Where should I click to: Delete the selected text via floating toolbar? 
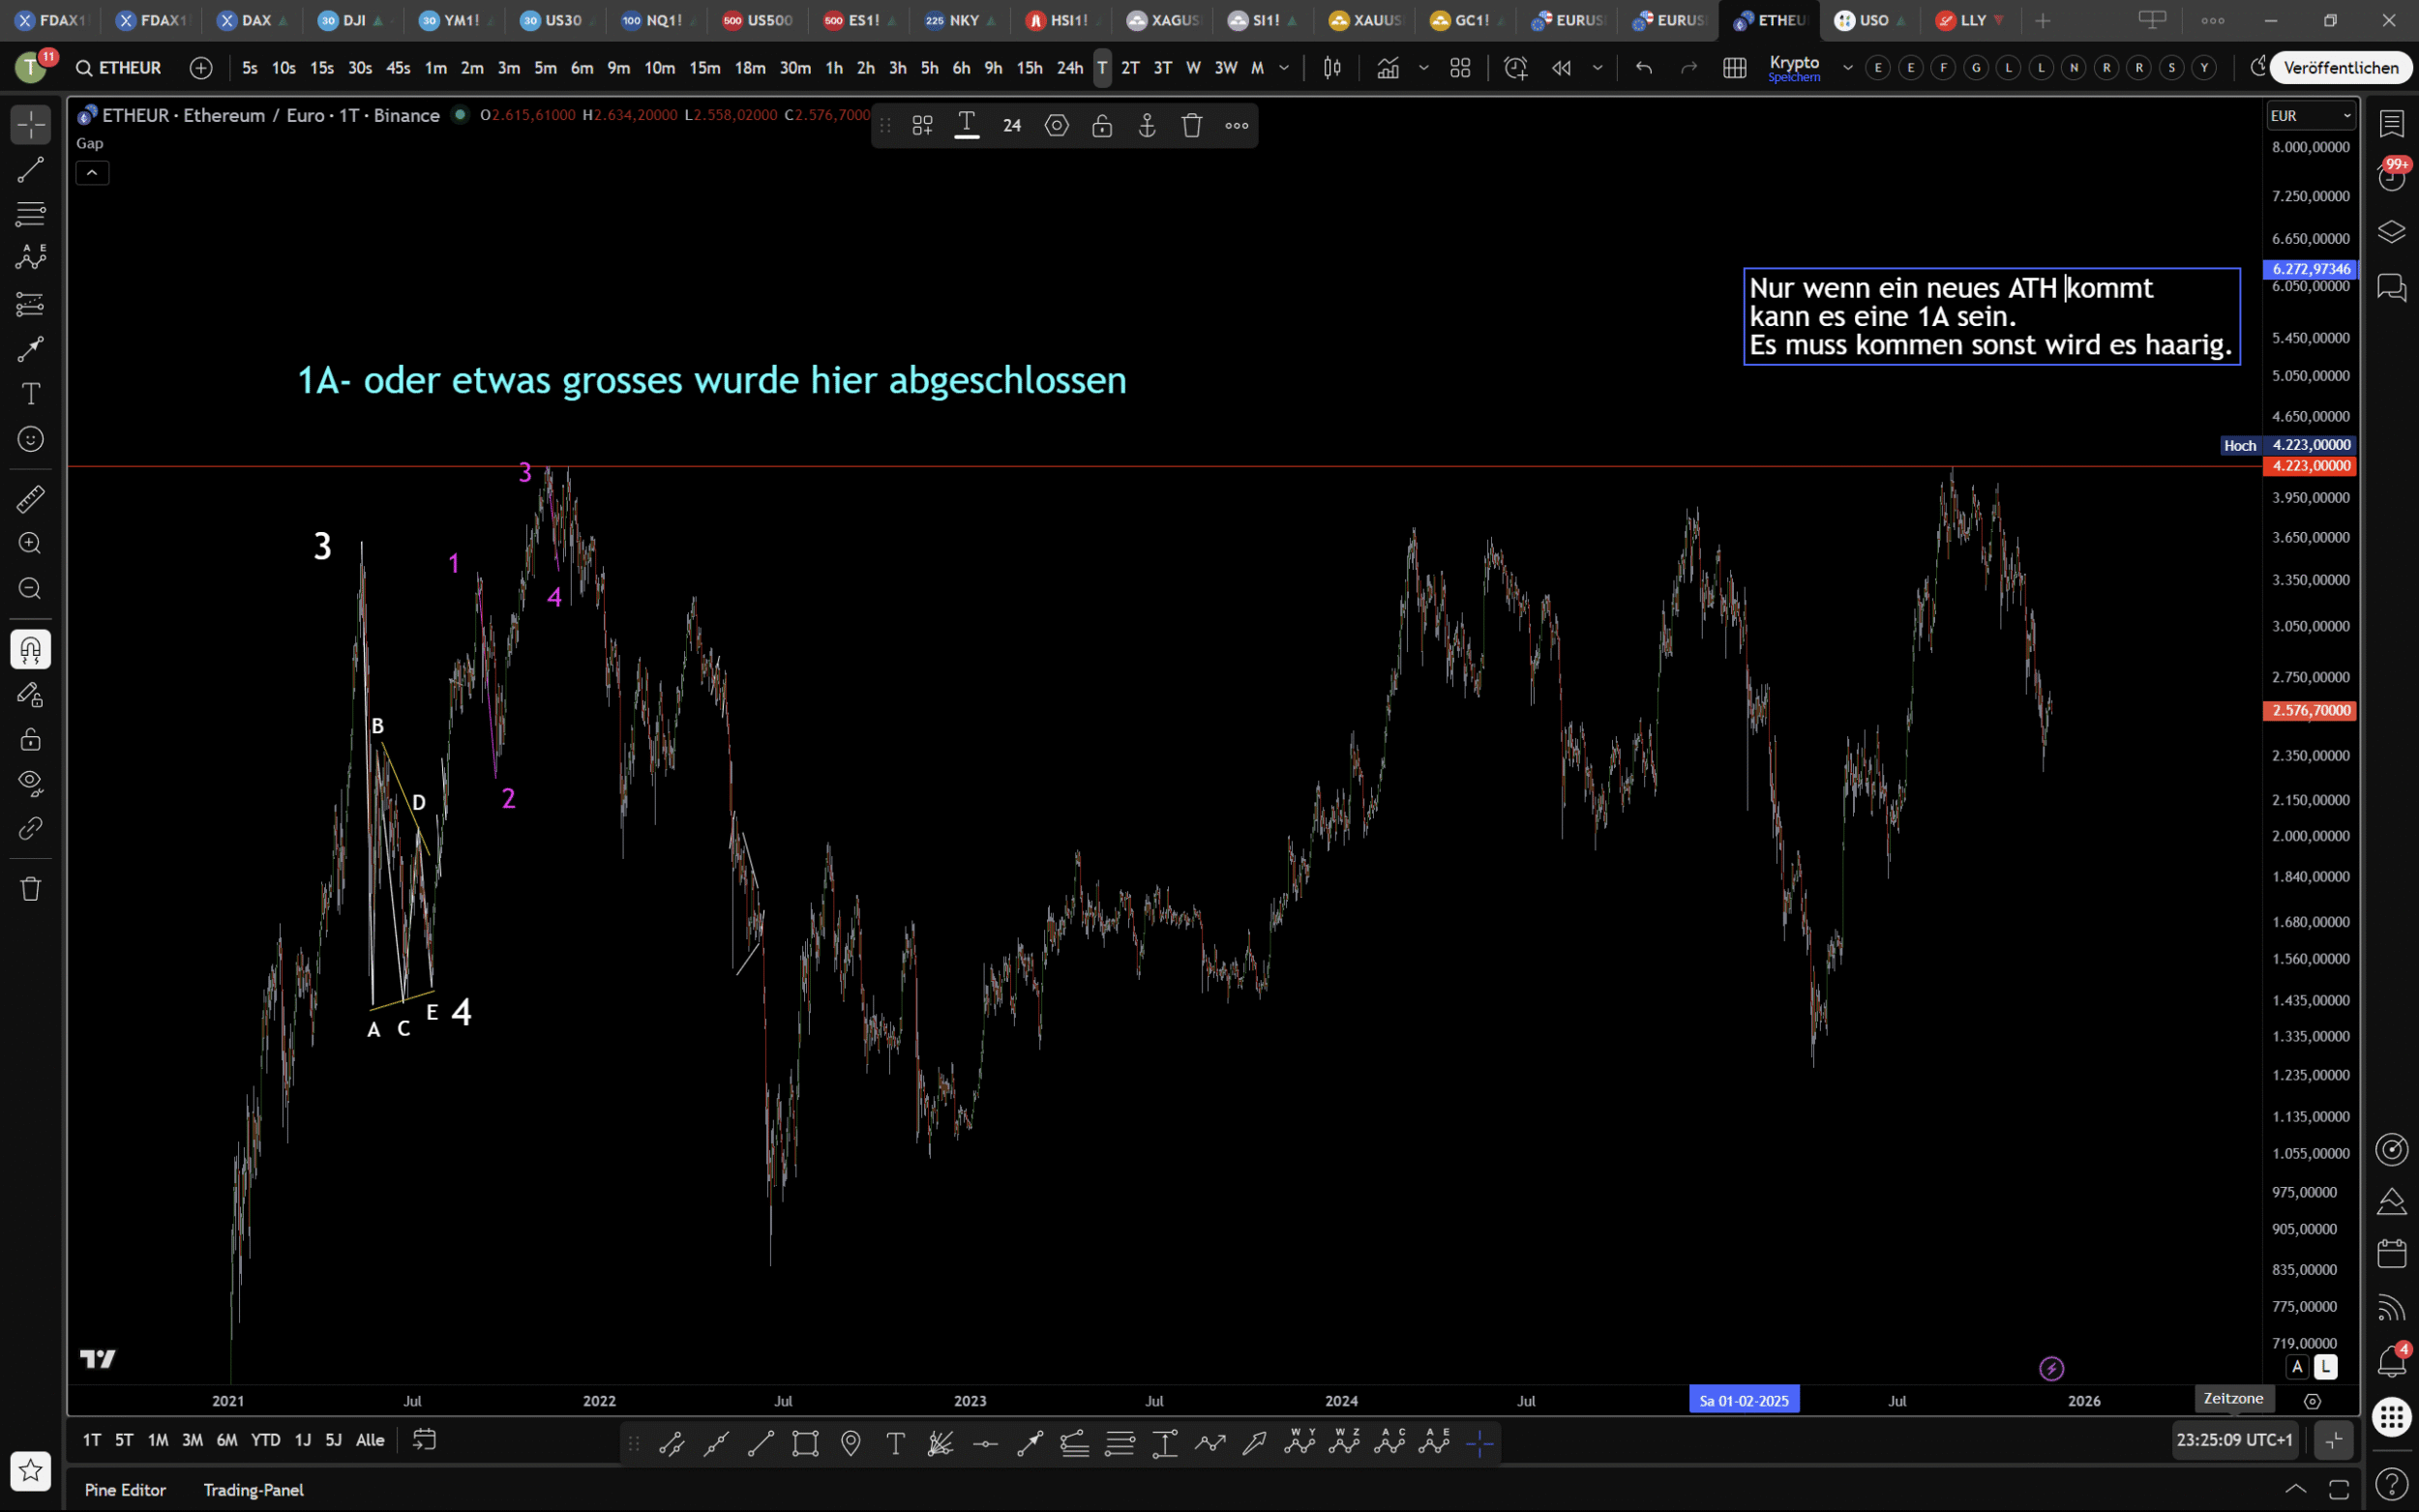coord(1191,126)
